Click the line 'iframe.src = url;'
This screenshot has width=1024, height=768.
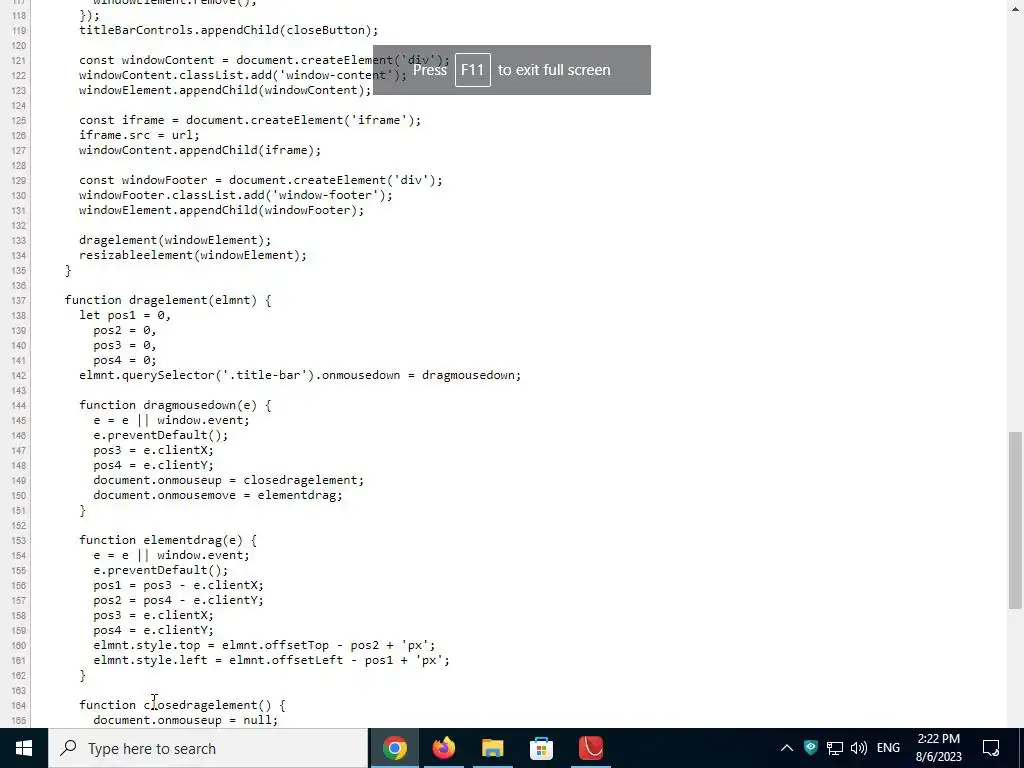click(x=139, y=135)
